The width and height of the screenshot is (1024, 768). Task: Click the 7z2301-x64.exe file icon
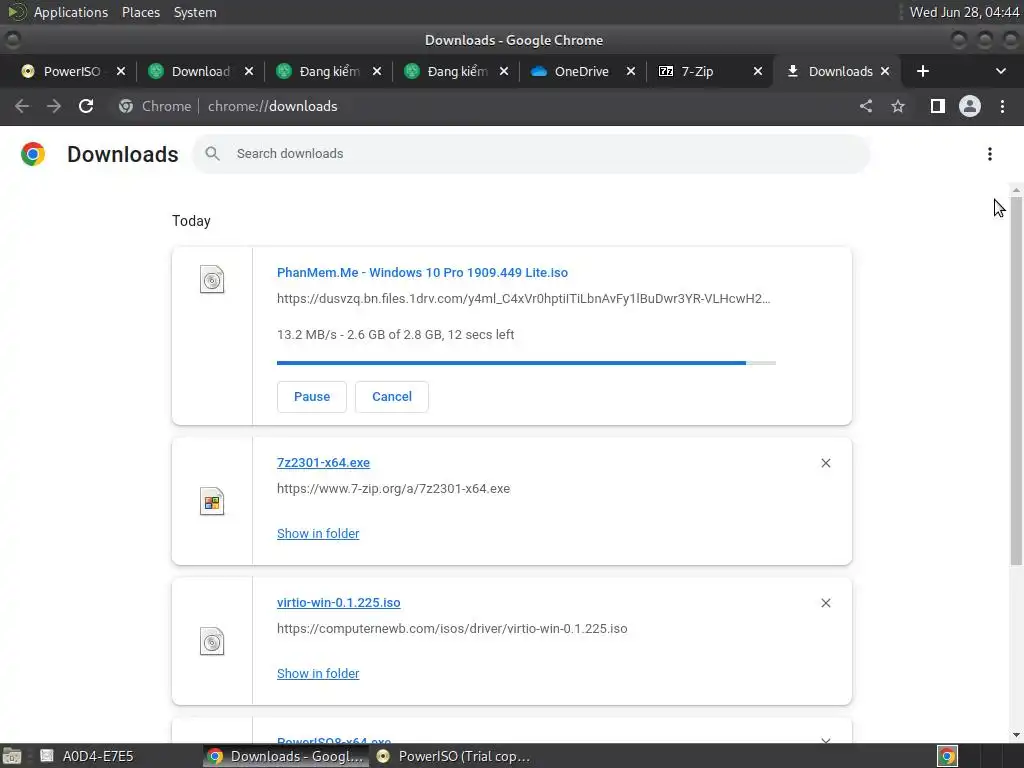212,502
